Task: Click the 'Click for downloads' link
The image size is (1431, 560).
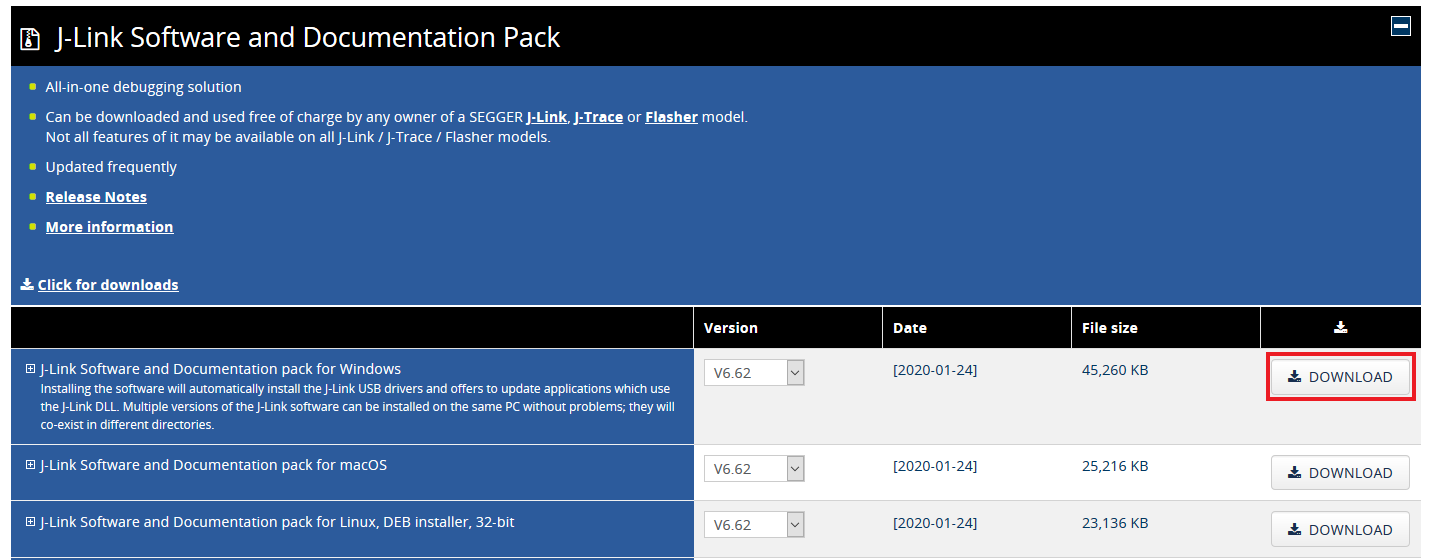Action: click(x=108, y=285)
